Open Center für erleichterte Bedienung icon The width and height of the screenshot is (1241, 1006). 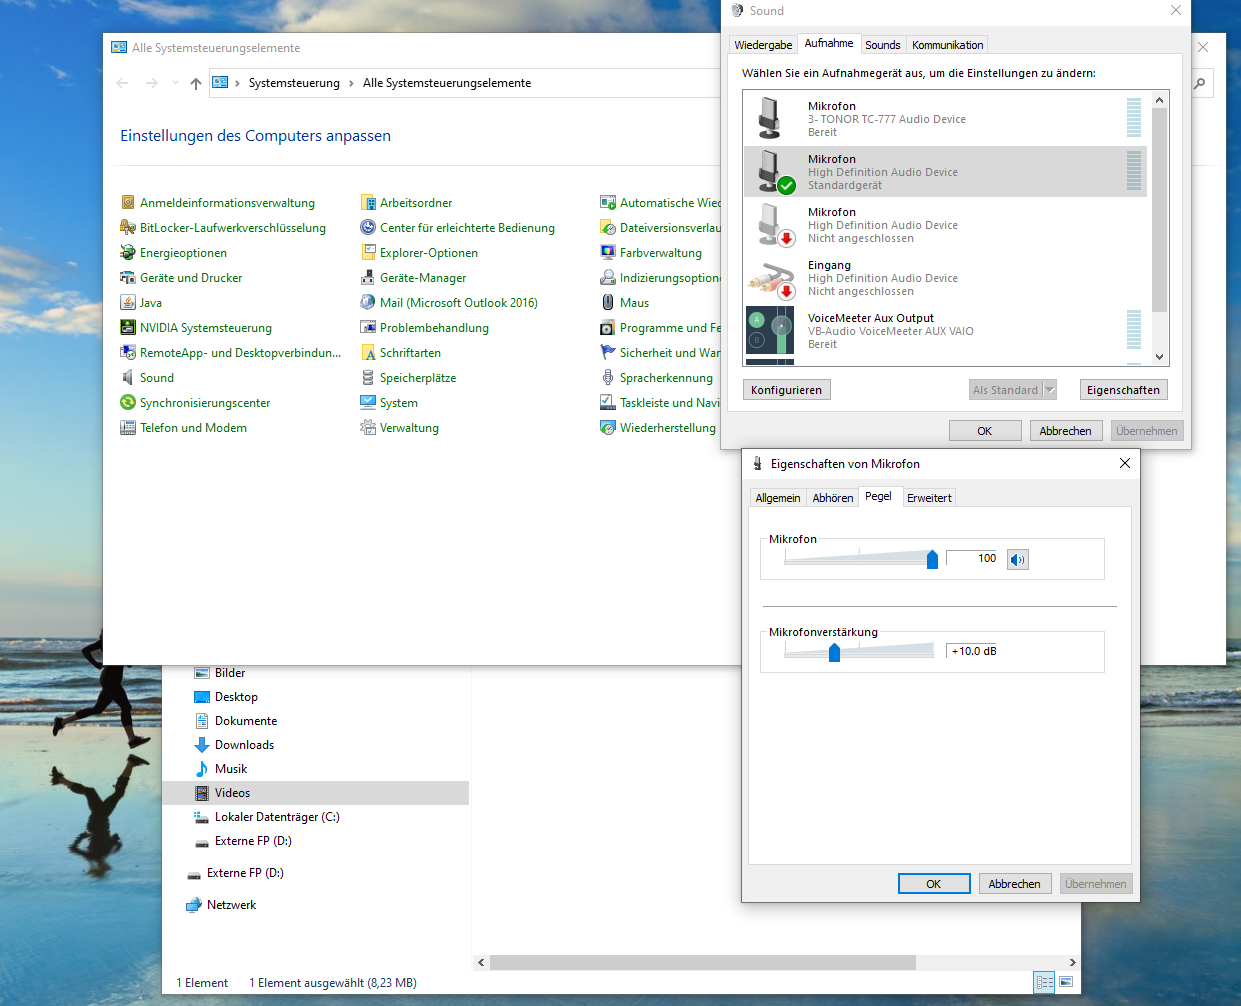368,228
